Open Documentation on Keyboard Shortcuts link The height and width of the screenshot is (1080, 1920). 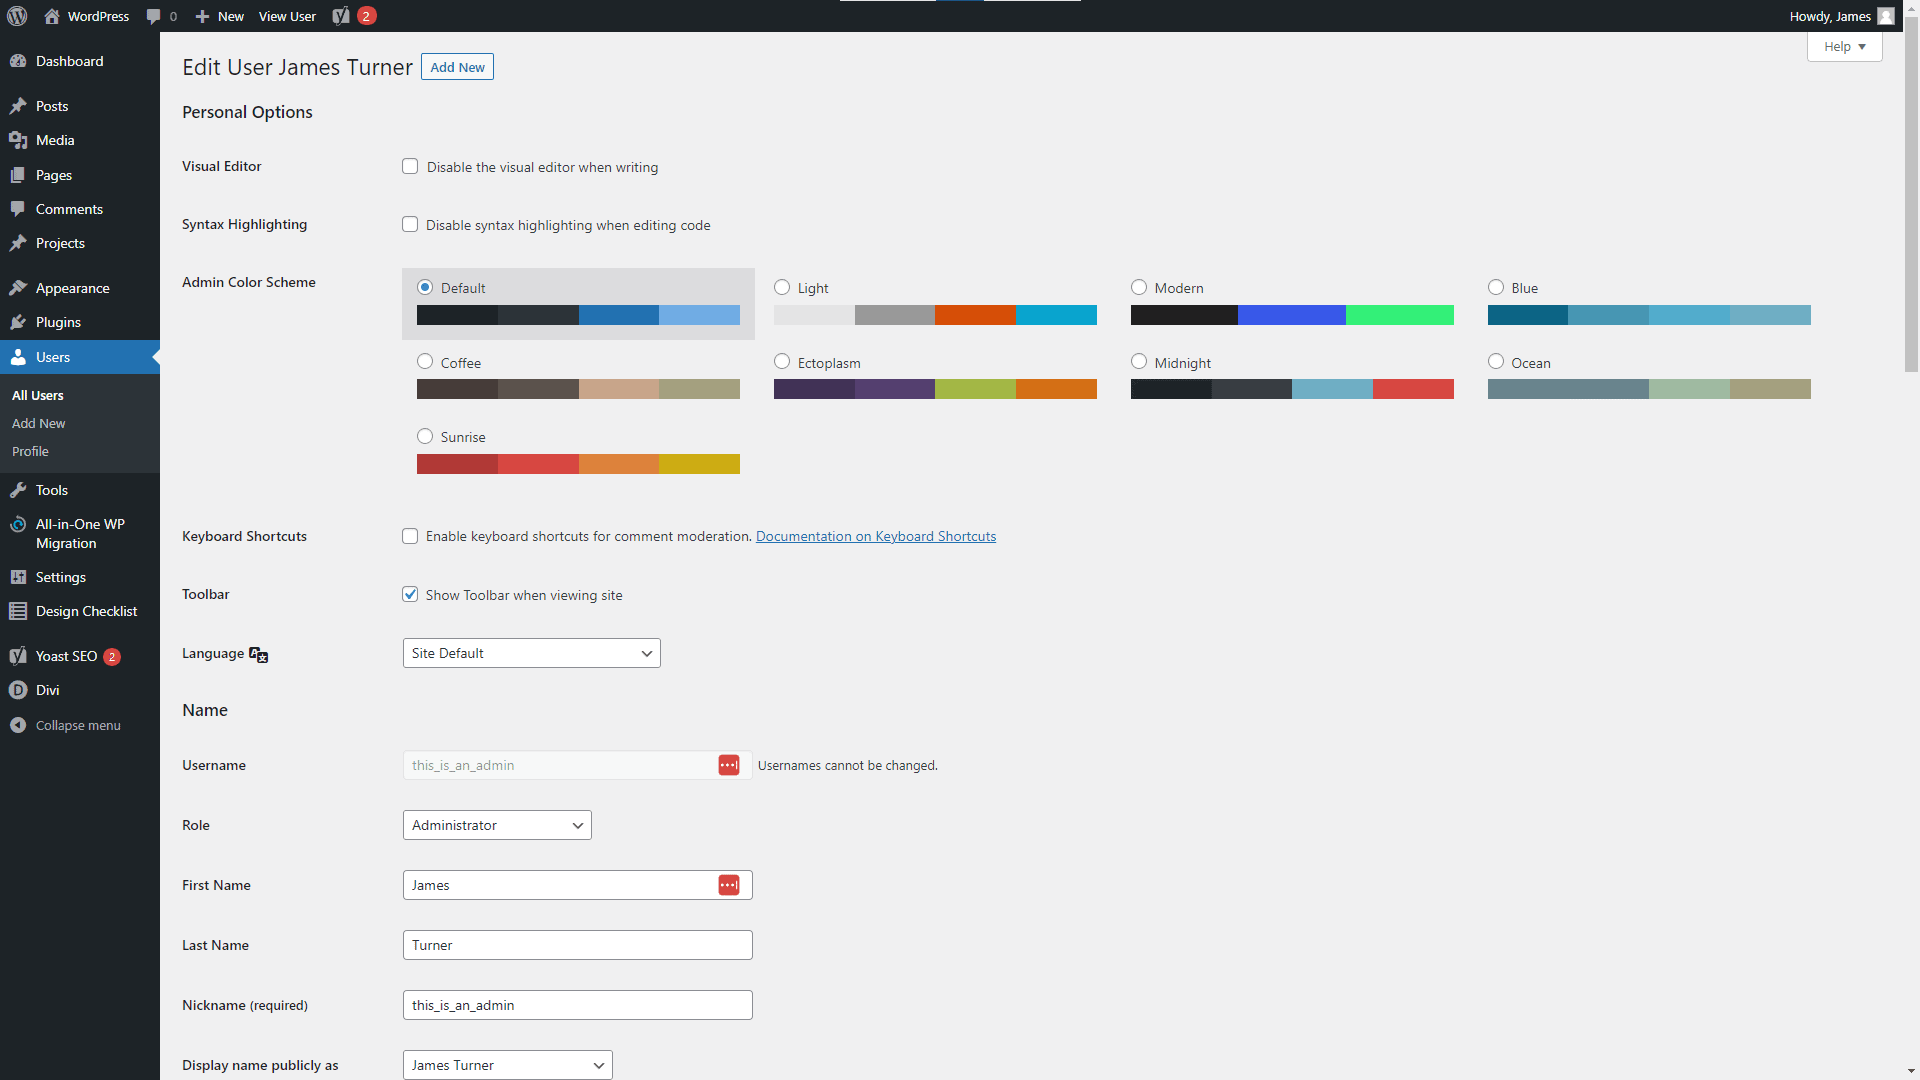[x=875, y=536]
